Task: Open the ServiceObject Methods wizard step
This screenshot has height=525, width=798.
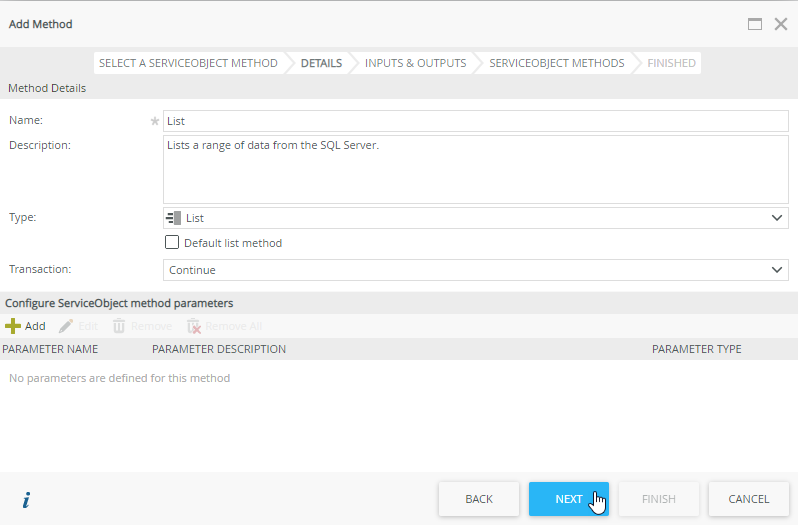Action: point(556,63)
